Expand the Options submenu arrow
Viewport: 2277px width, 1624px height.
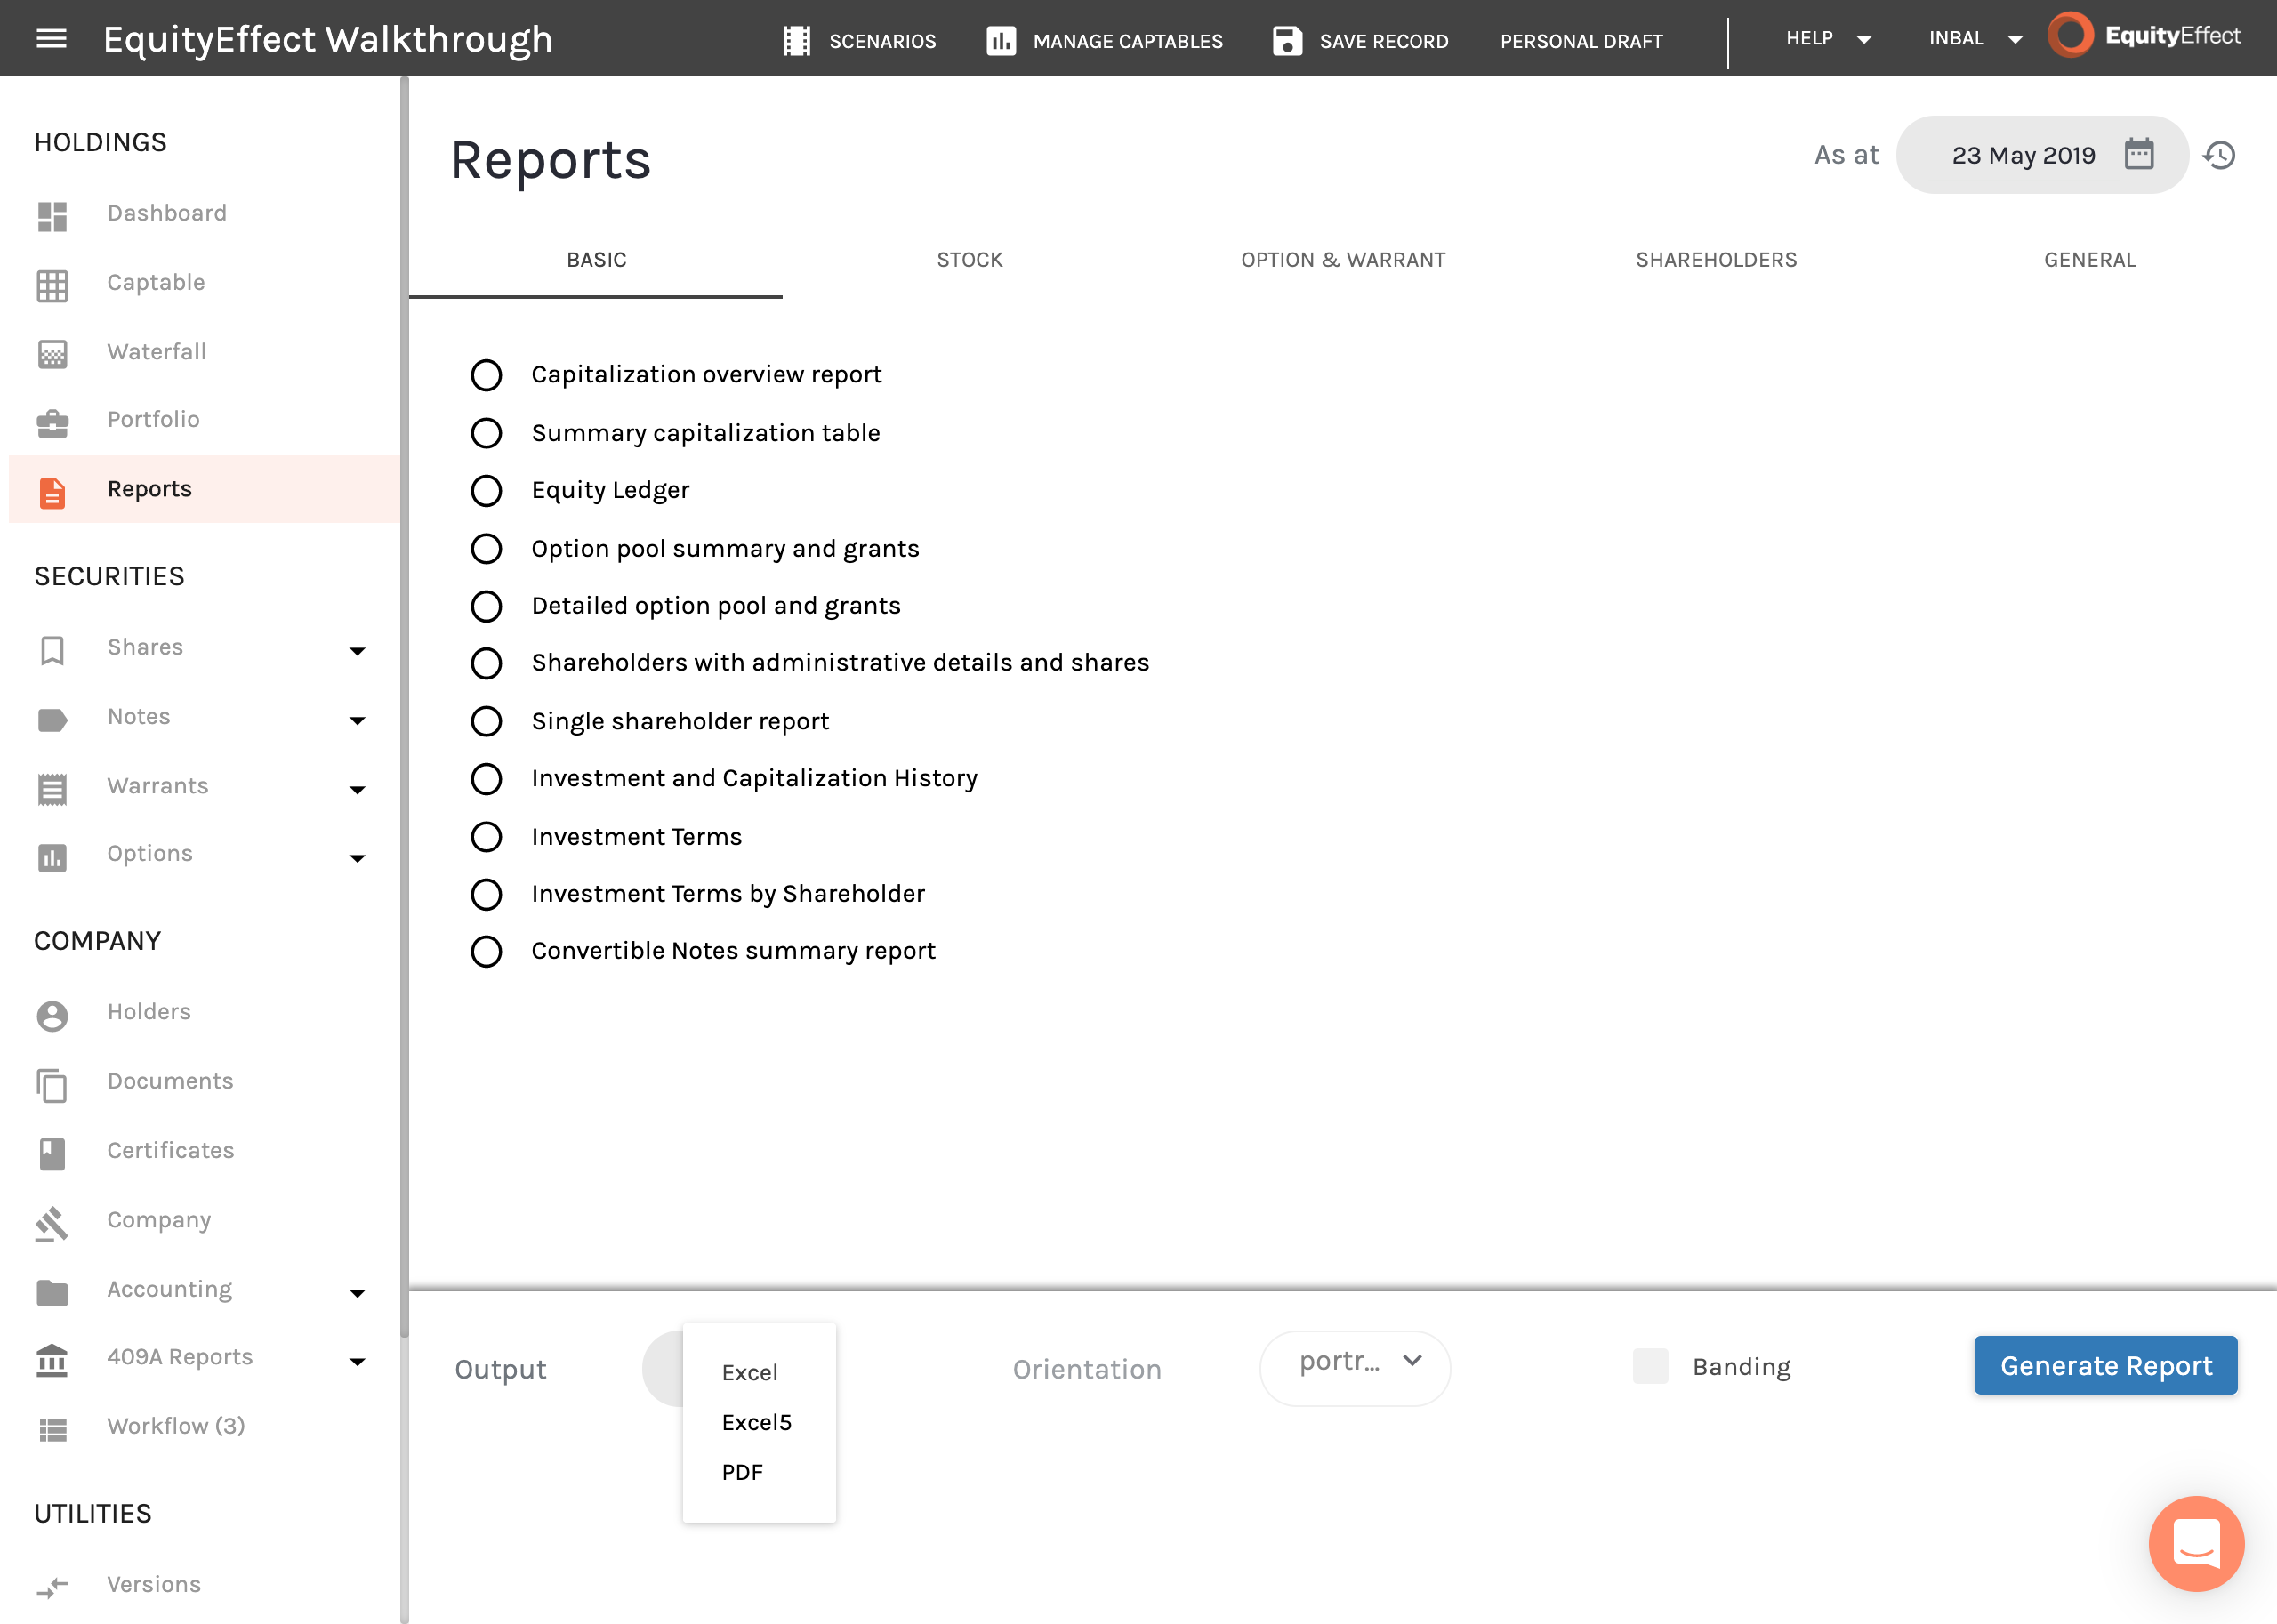[x=357, y=859]
